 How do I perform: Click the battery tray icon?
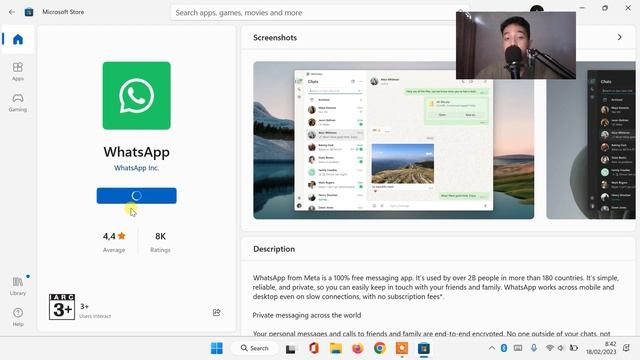574,348
